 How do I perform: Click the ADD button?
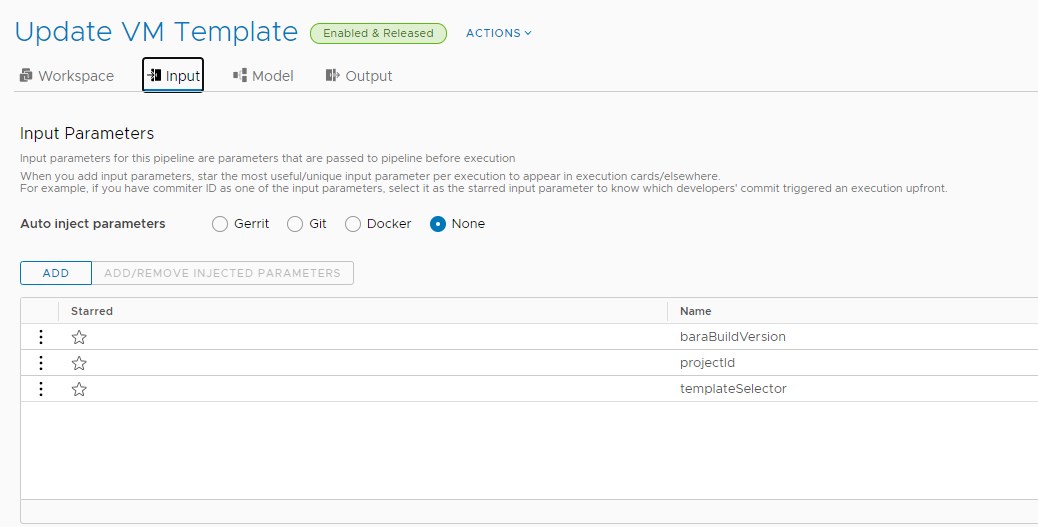[x=56, y=273]
